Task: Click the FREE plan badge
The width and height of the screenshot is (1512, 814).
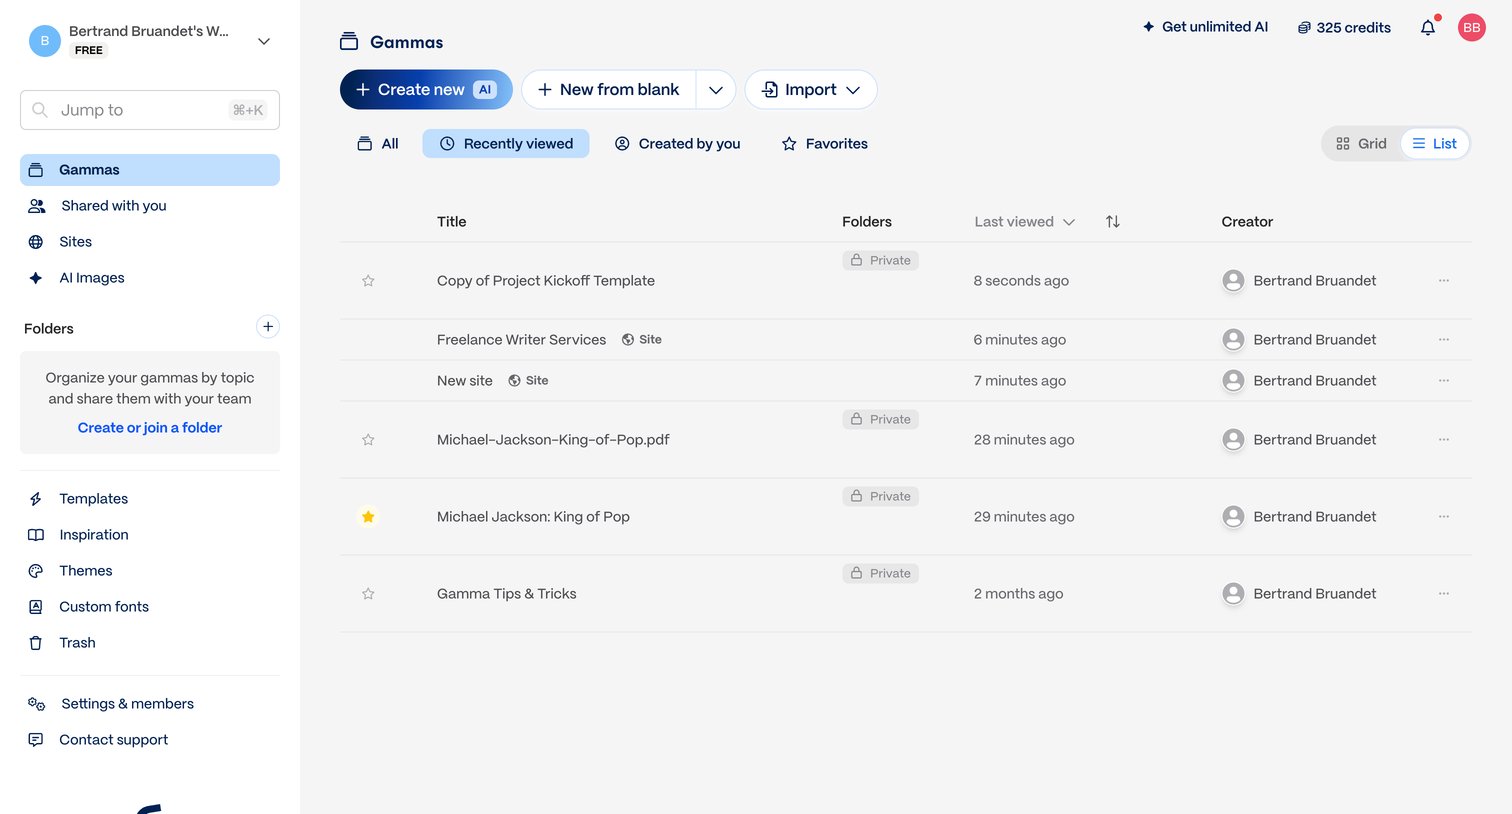Action: tap(89, 50)
